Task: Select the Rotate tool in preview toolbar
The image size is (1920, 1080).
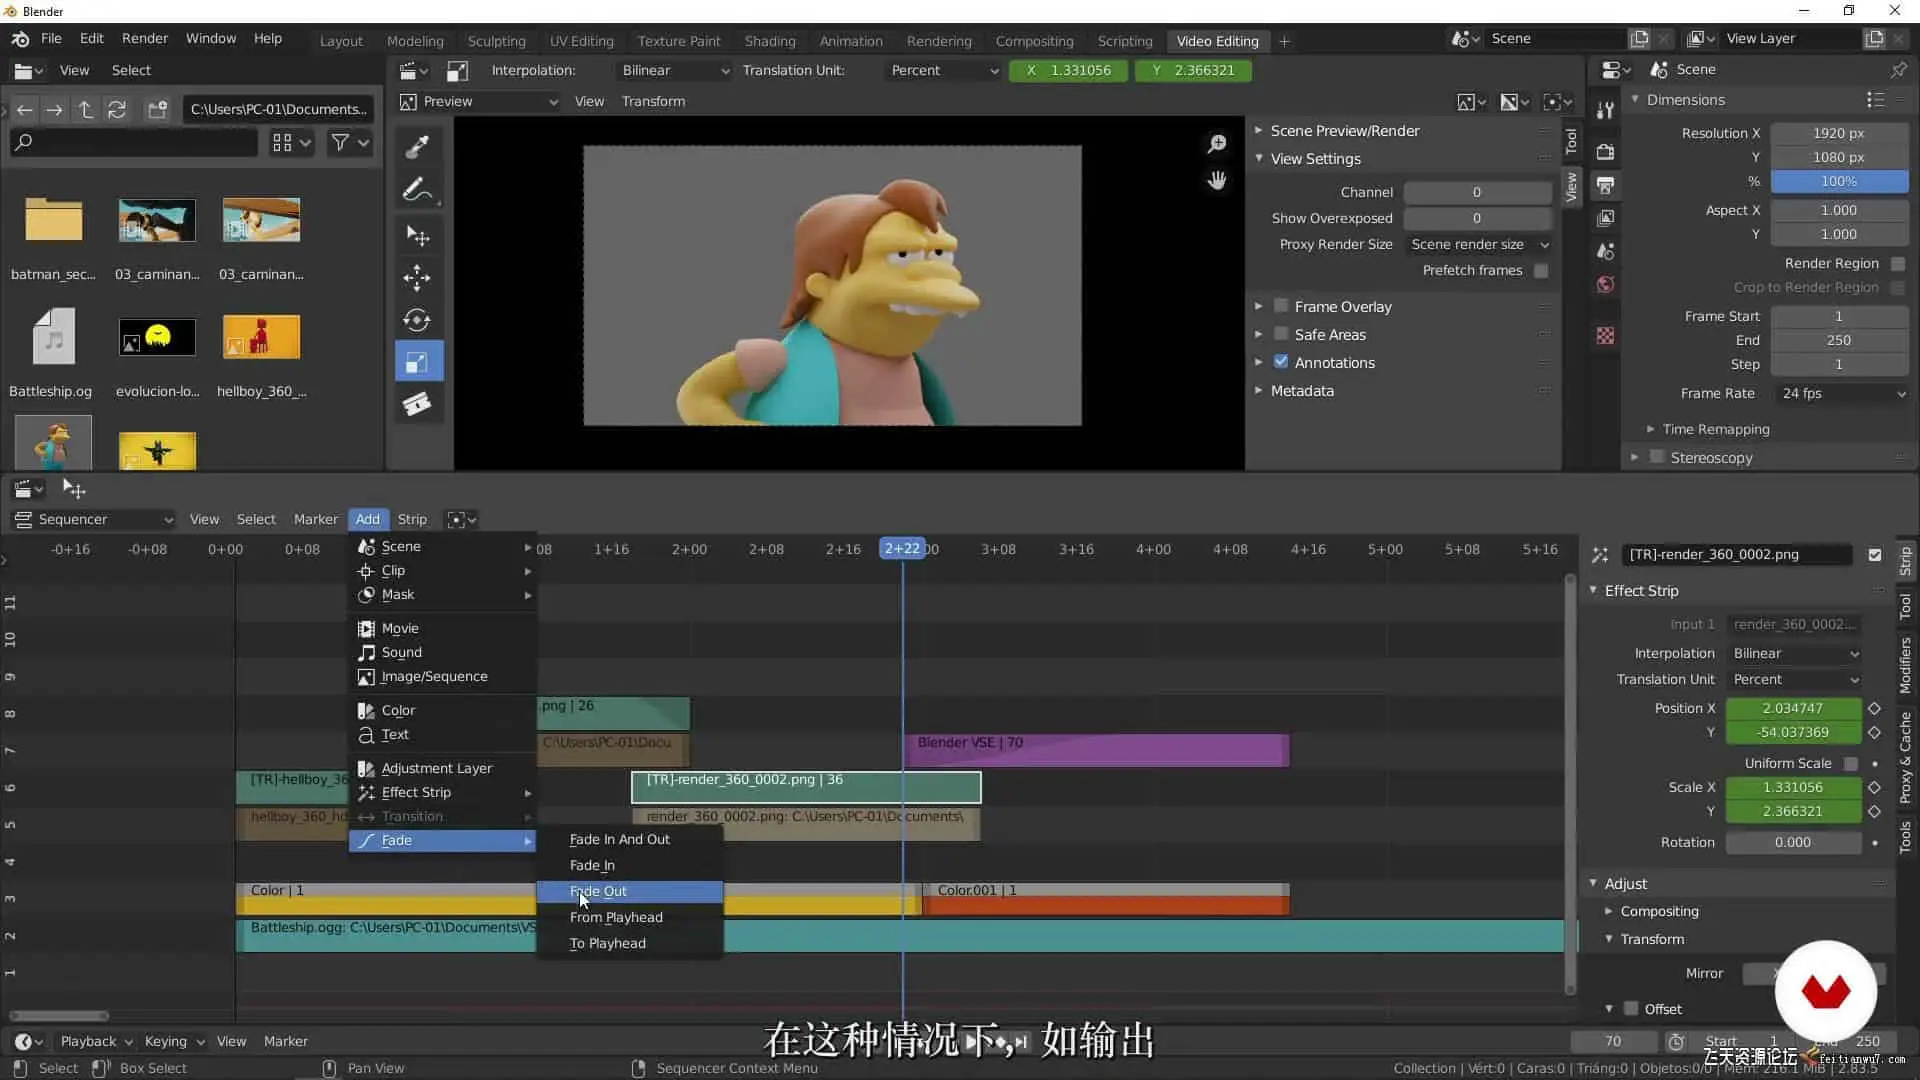Action: 417,320
